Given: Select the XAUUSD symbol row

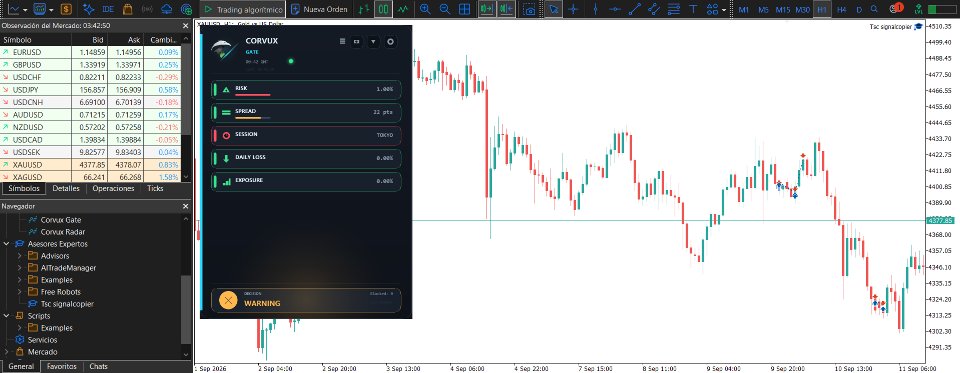Looking at the screenshot, I should 91,165.
